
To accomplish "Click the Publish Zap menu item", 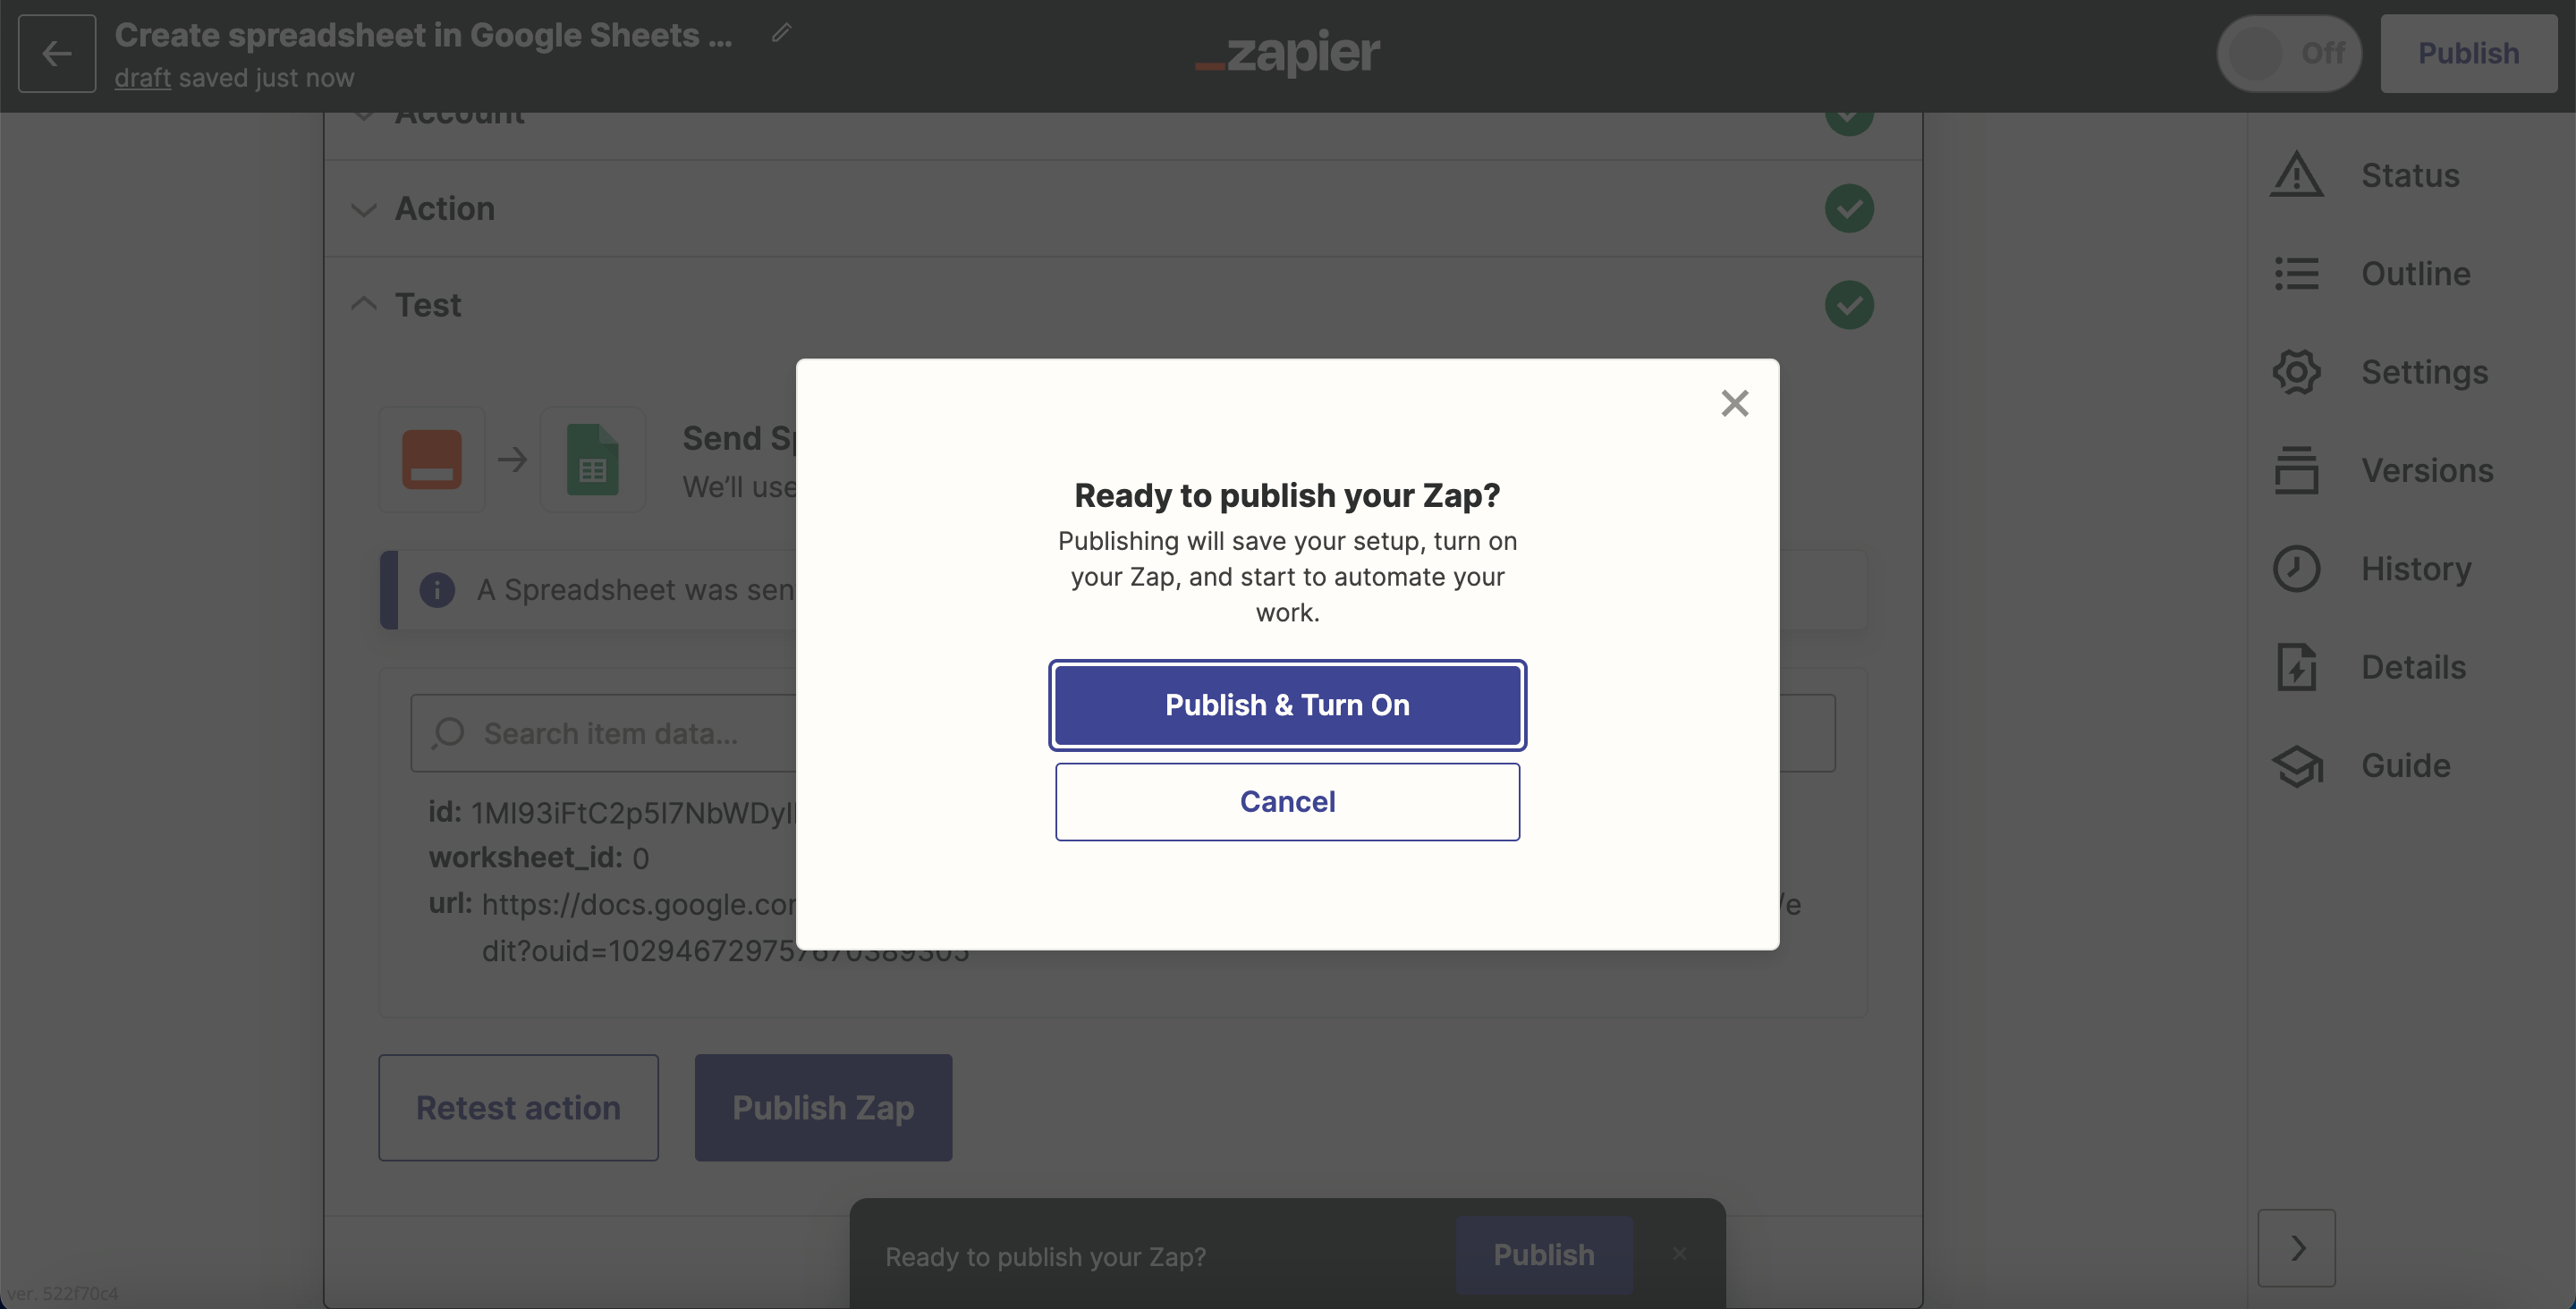I will point(823,1107).
